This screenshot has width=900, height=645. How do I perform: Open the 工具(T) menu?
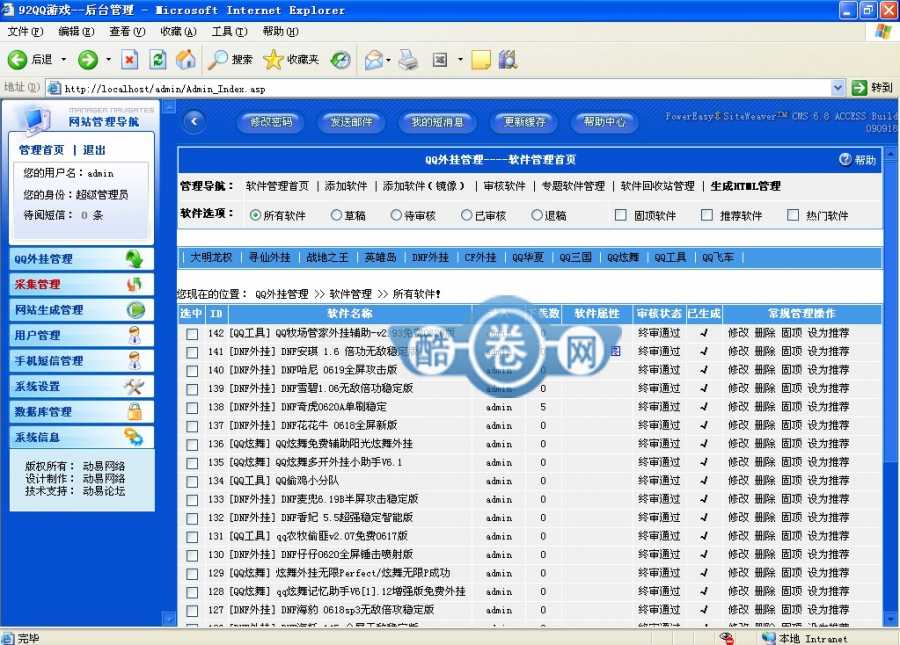pyautogui.click(x=229, y=32)
